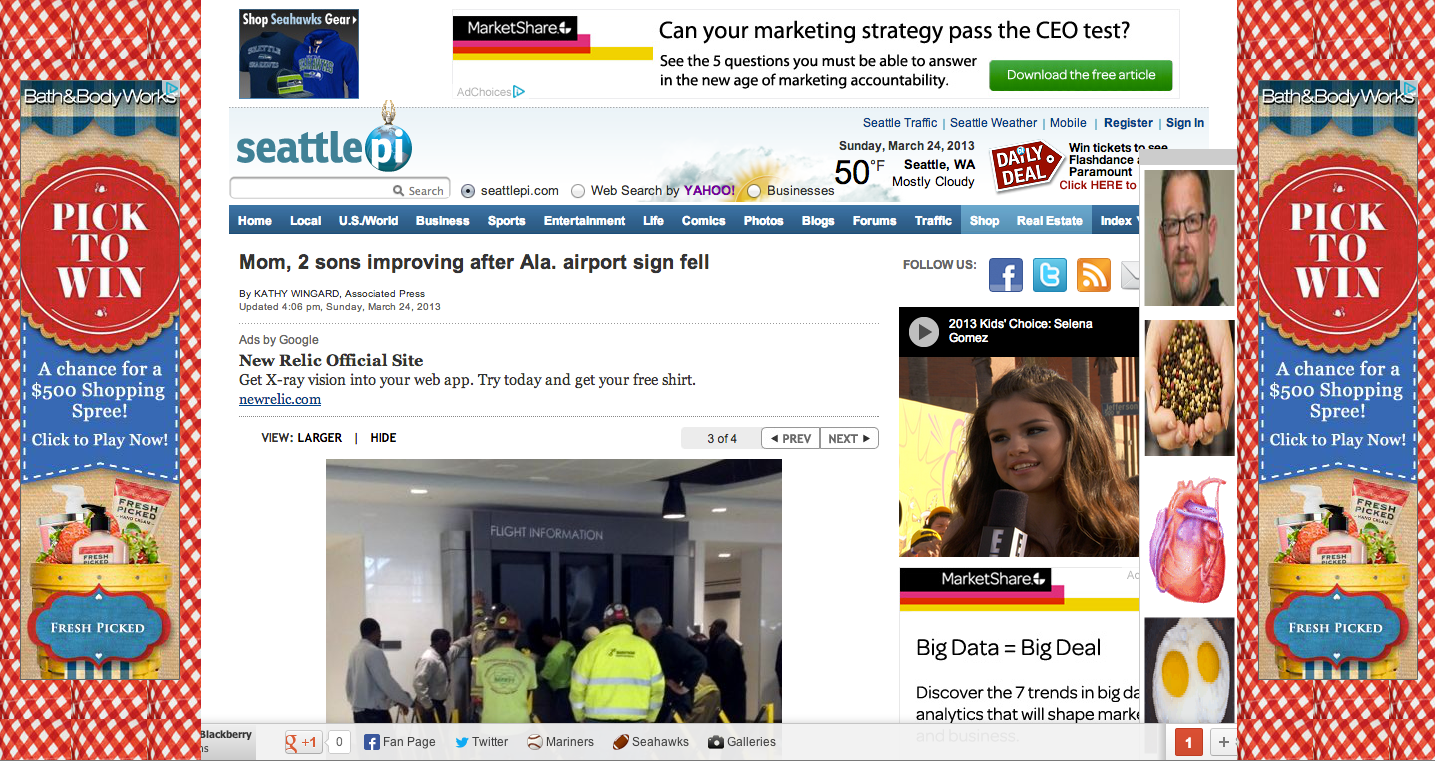Open the Twitter follow icon
The height and width of the screenshot is (761, 1435).
click(1050, 275)
